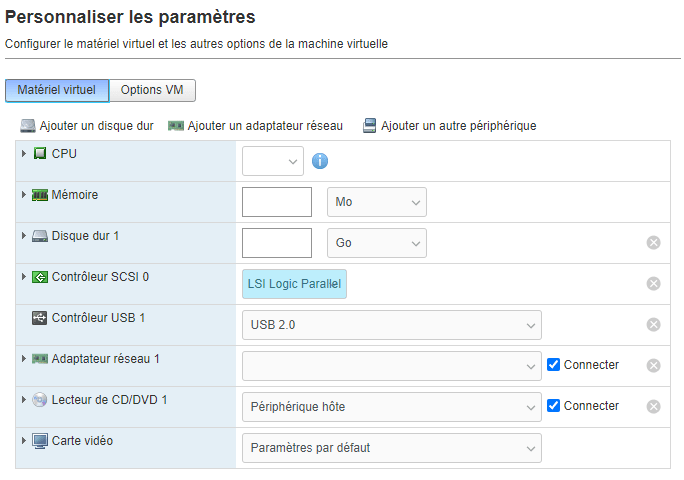684x480 pixels.
Task: Click the CPU info icon
Action: [320, 161]
